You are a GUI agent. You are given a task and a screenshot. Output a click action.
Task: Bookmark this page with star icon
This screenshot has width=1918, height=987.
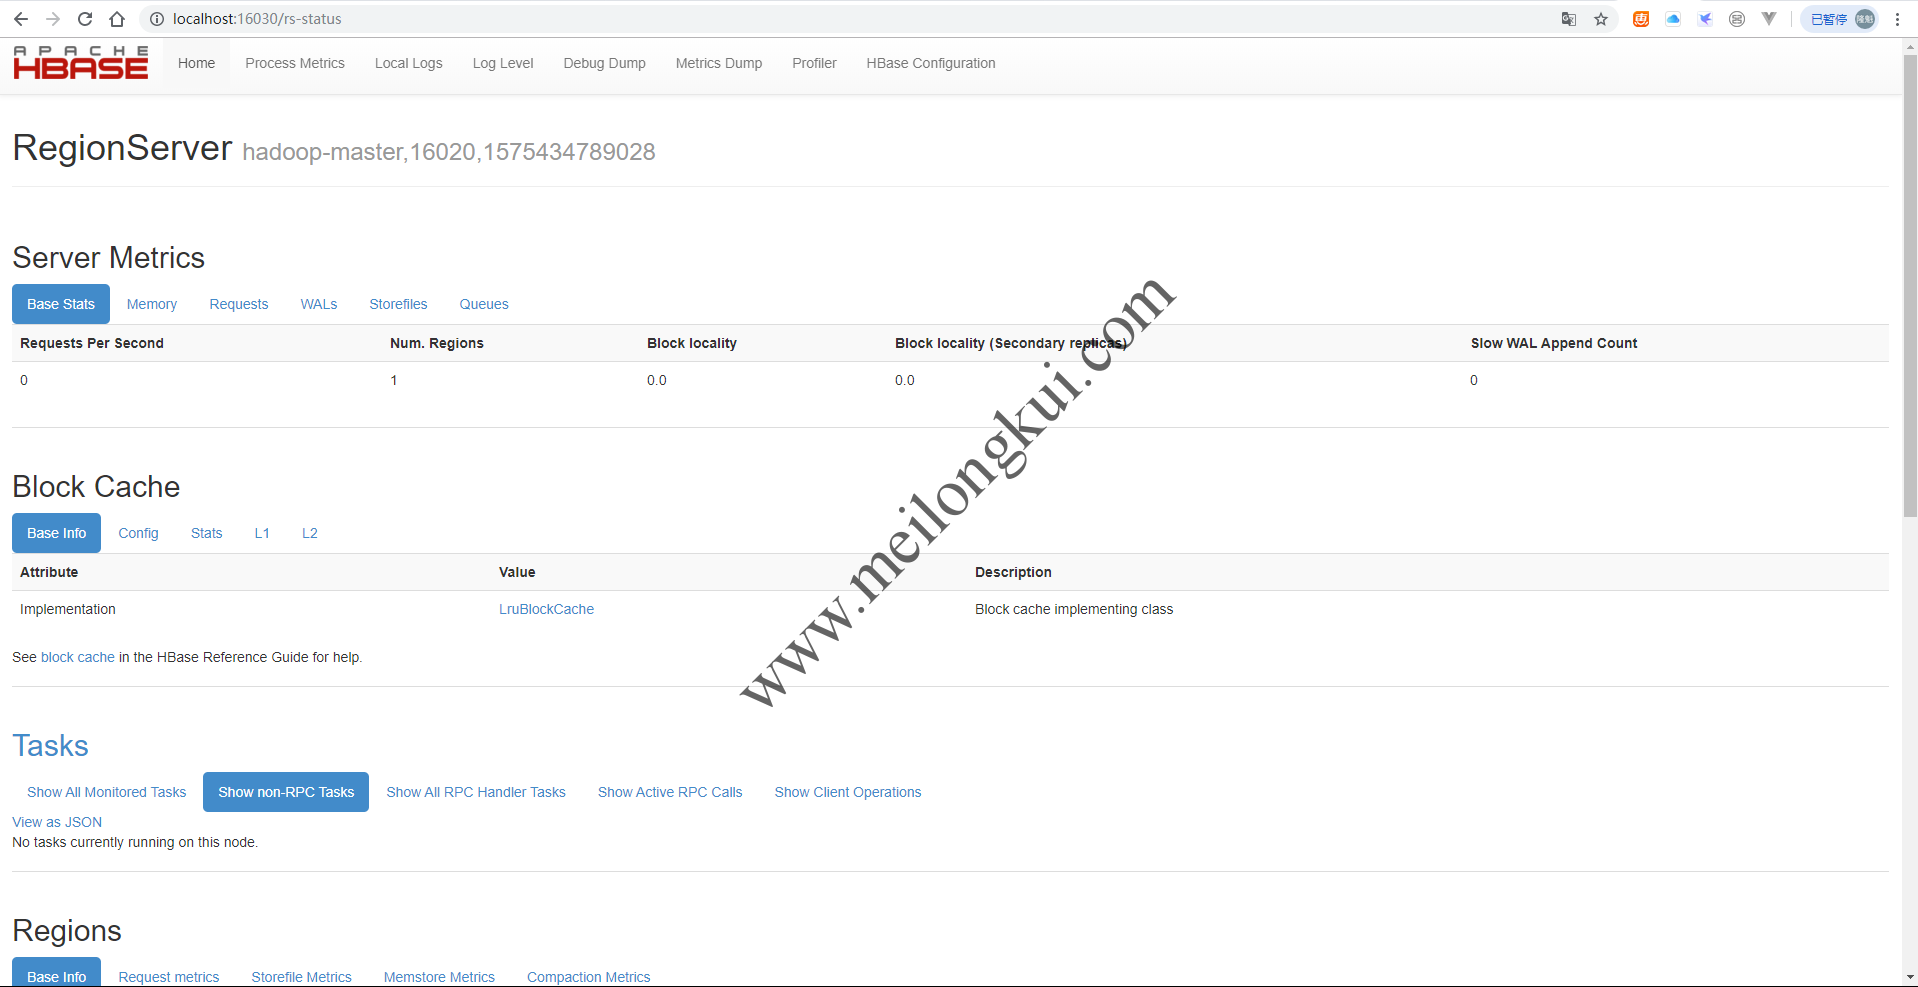click(x=1601, y=19)
